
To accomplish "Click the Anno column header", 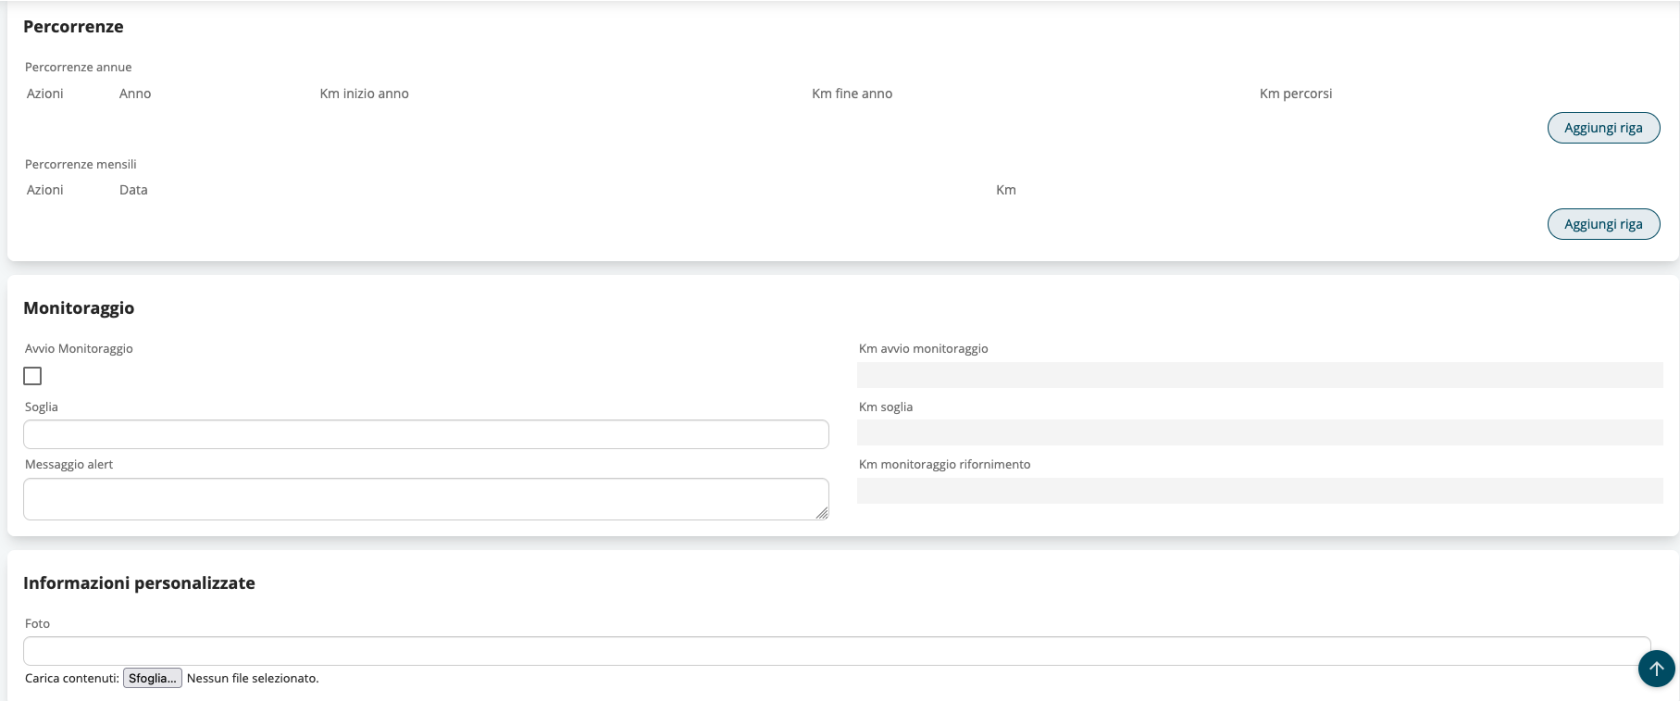I will (x=135, y=94).
